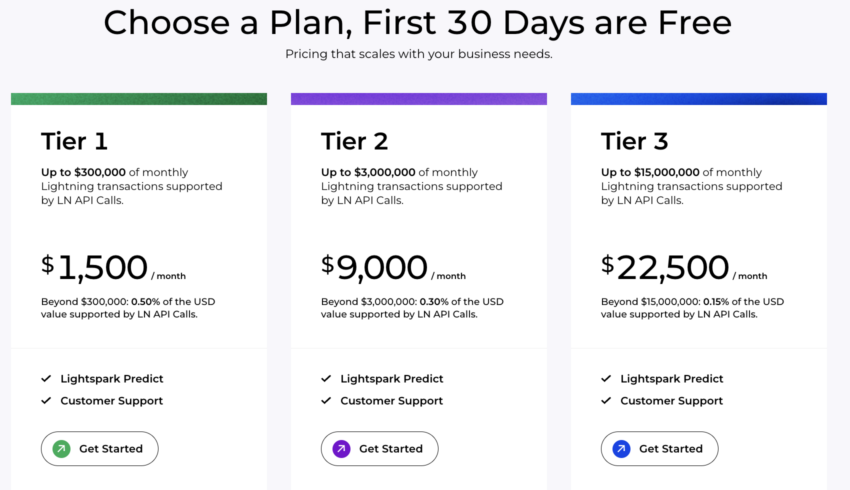Select the green bar above Tier 1

click(x=139, y=99)
